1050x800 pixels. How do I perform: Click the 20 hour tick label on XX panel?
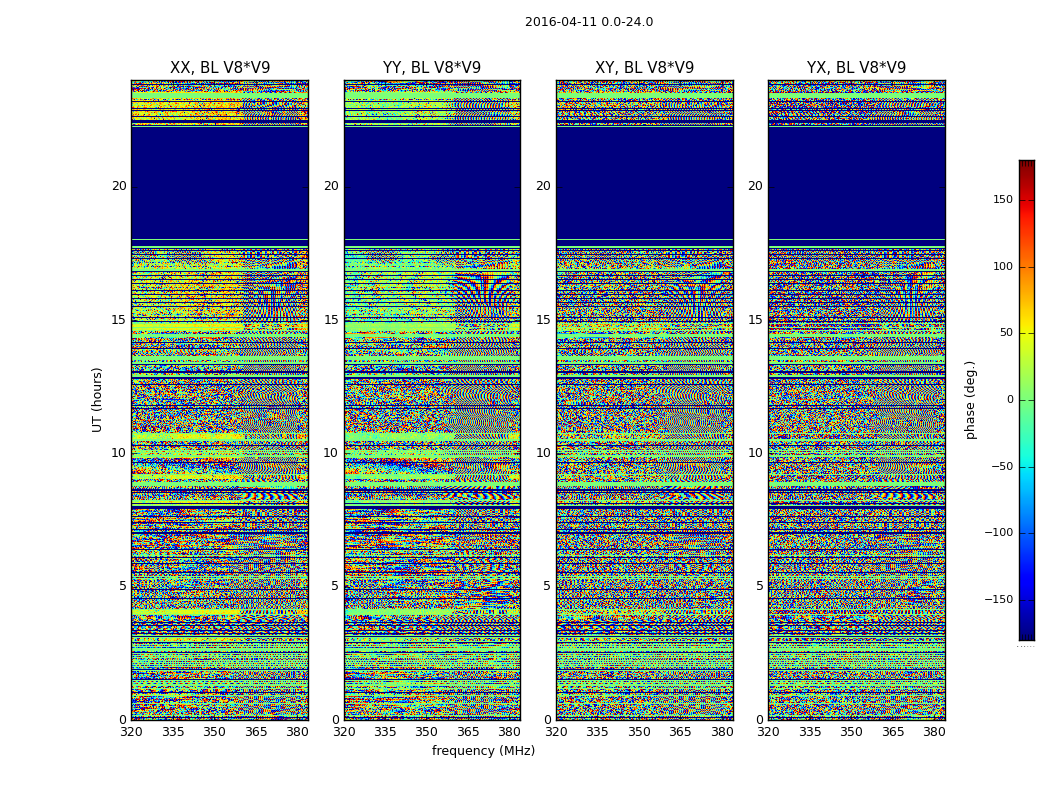119,186
